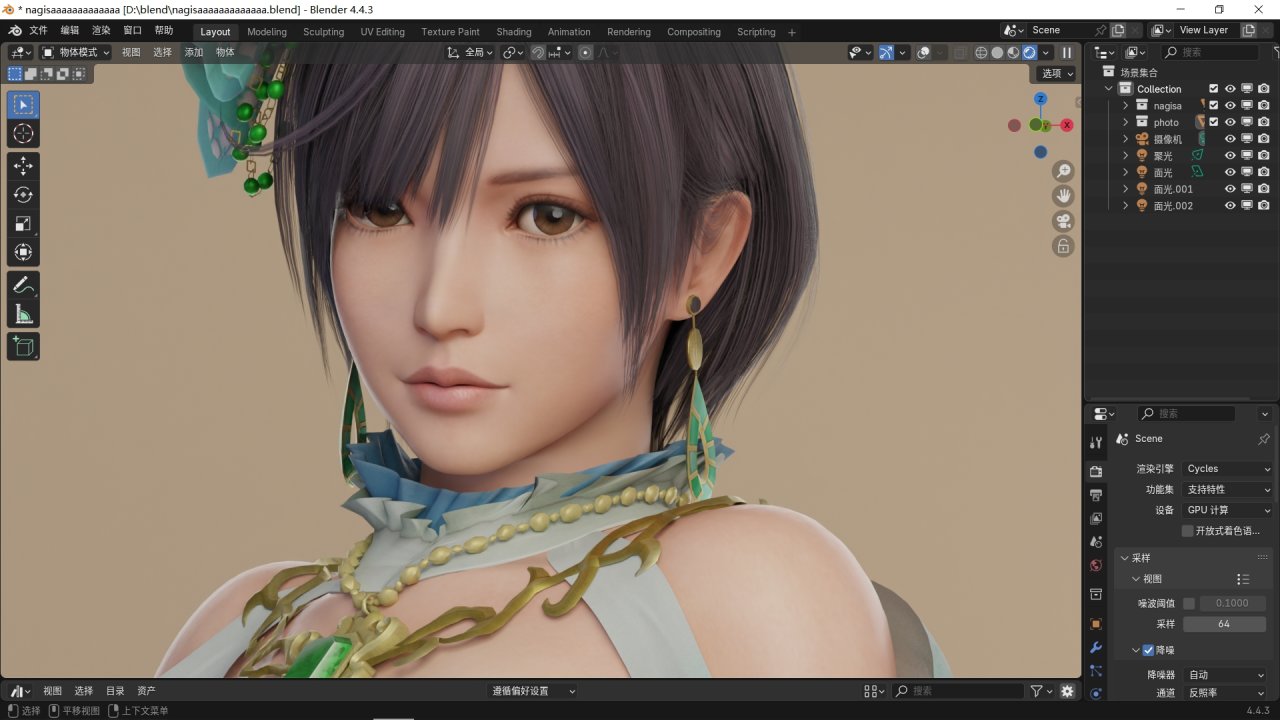The width and height of the screenshot is (1280, 720).
Task: Hide the 摄像机 camera object in viewport
Action: [x=1230, y=139]
